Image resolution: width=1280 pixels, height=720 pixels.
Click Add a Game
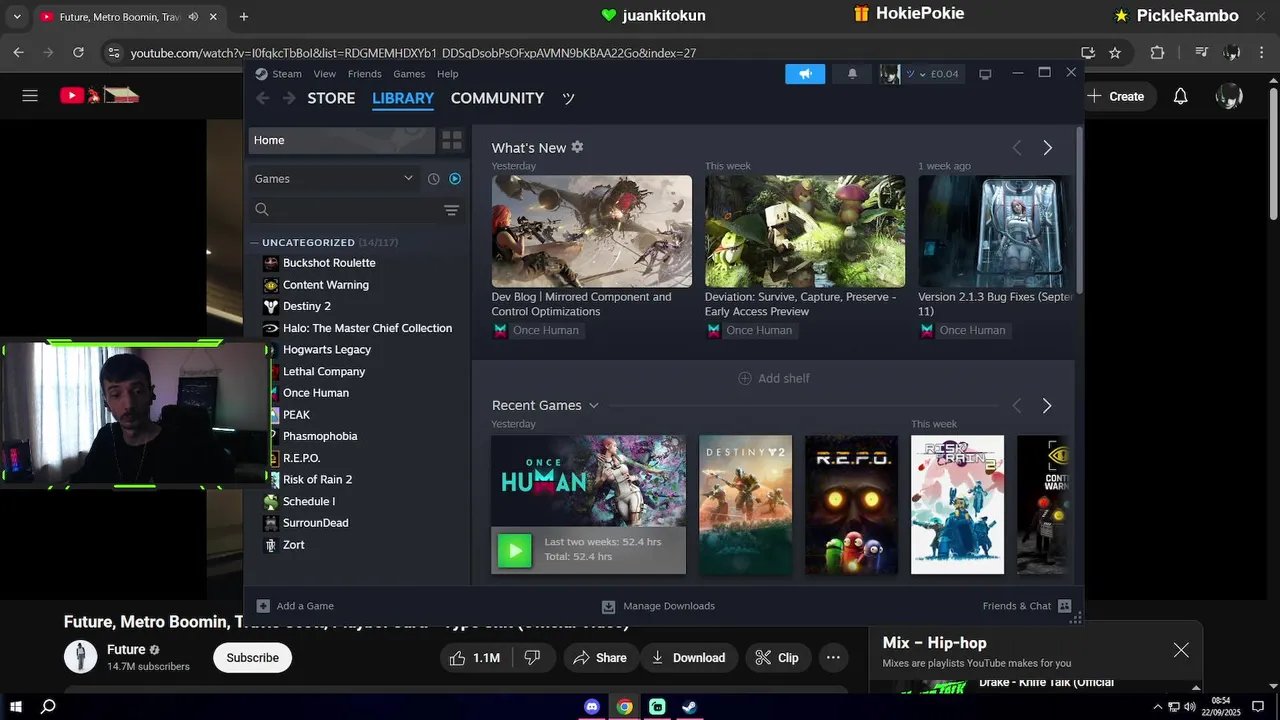pos(295,606)
